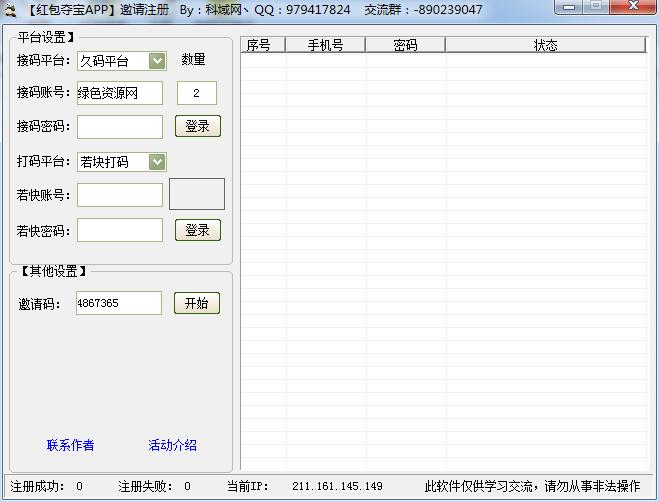The height and width of the screenshot is (502, 659).
Task: Click the 邀请码 input field
Action: (x=119, y=303)
